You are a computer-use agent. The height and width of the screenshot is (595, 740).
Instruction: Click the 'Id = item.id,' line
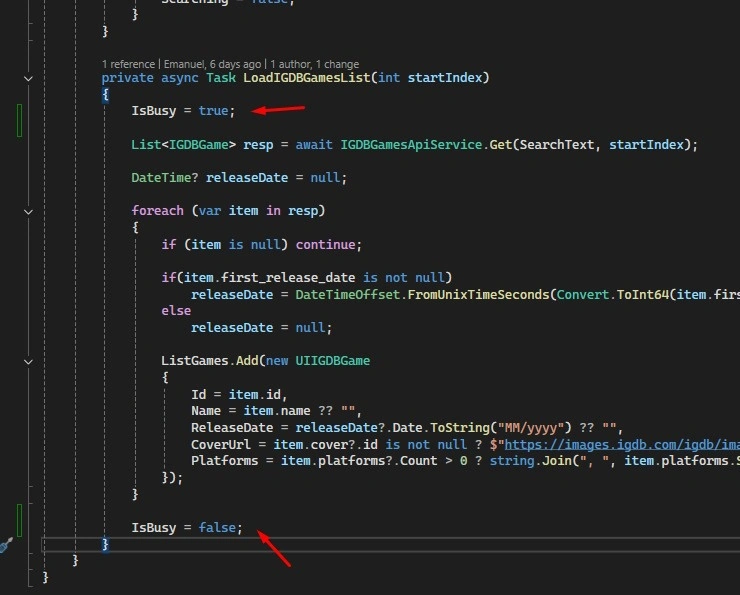click(x=239, y=394)
